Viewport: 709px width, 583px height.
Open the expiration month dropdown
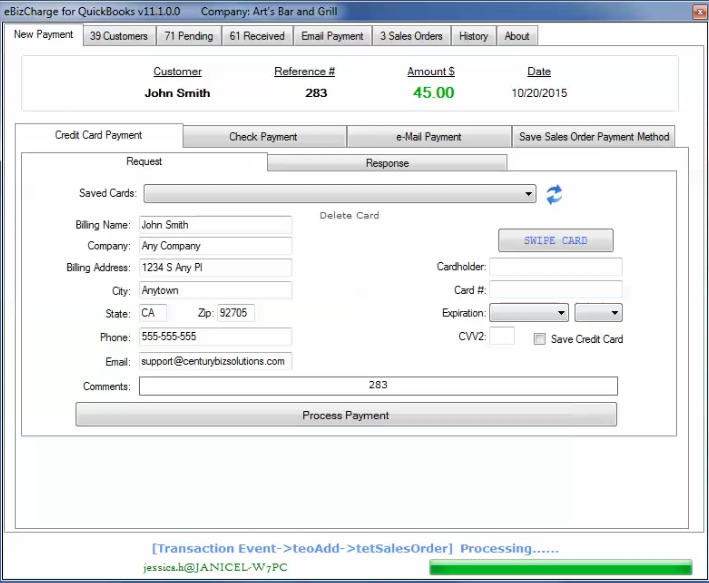(529, 313)
